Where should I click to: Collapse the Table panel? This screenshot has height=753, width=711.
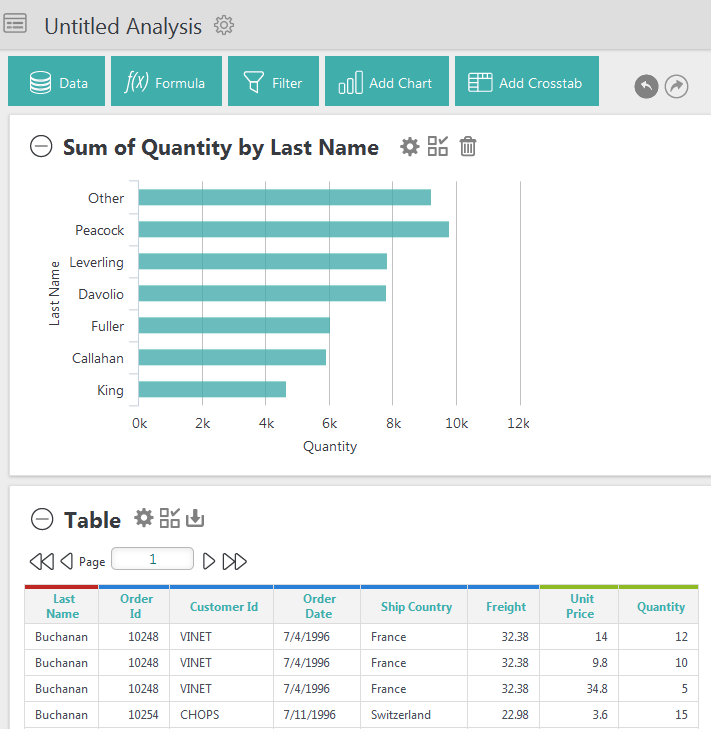pyautogui.click(x=42, y=519)
